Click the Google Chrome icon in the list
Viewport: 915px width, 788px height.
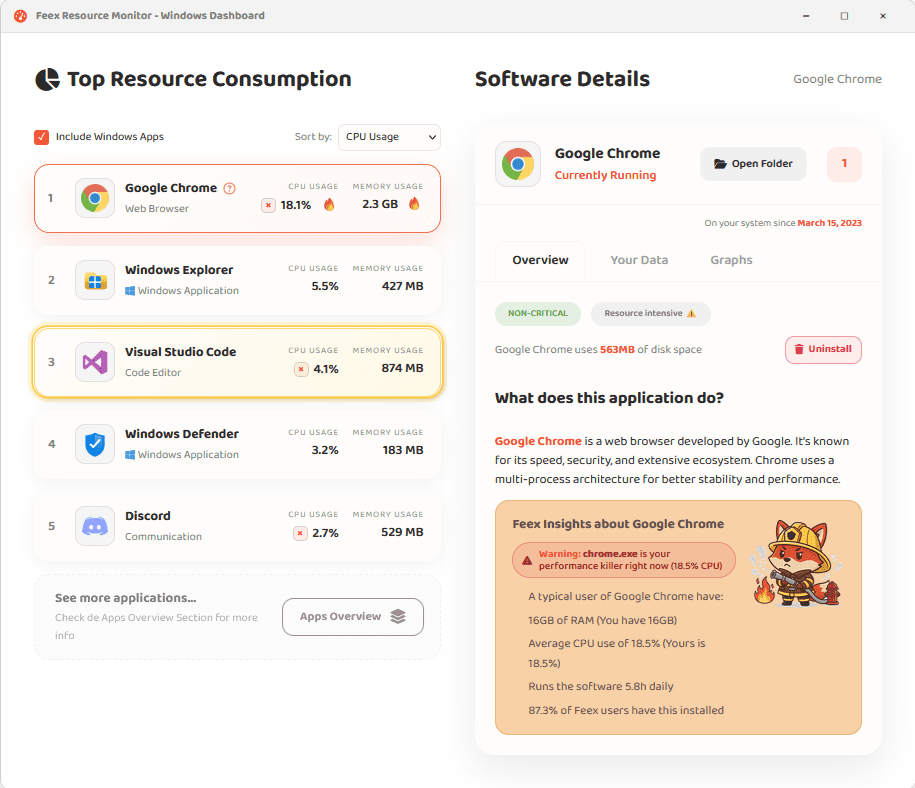tap(95, 198)
